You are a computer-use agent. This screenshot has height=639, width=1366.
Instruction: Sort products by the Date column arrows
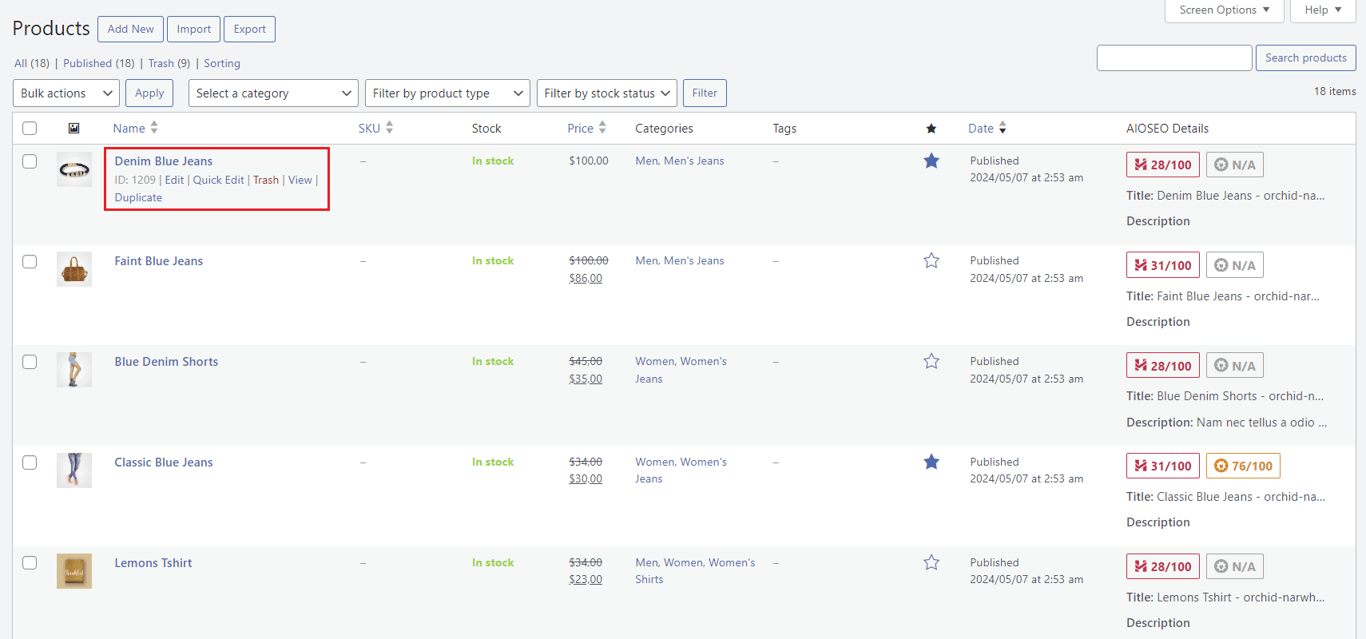click(1002, 128)
